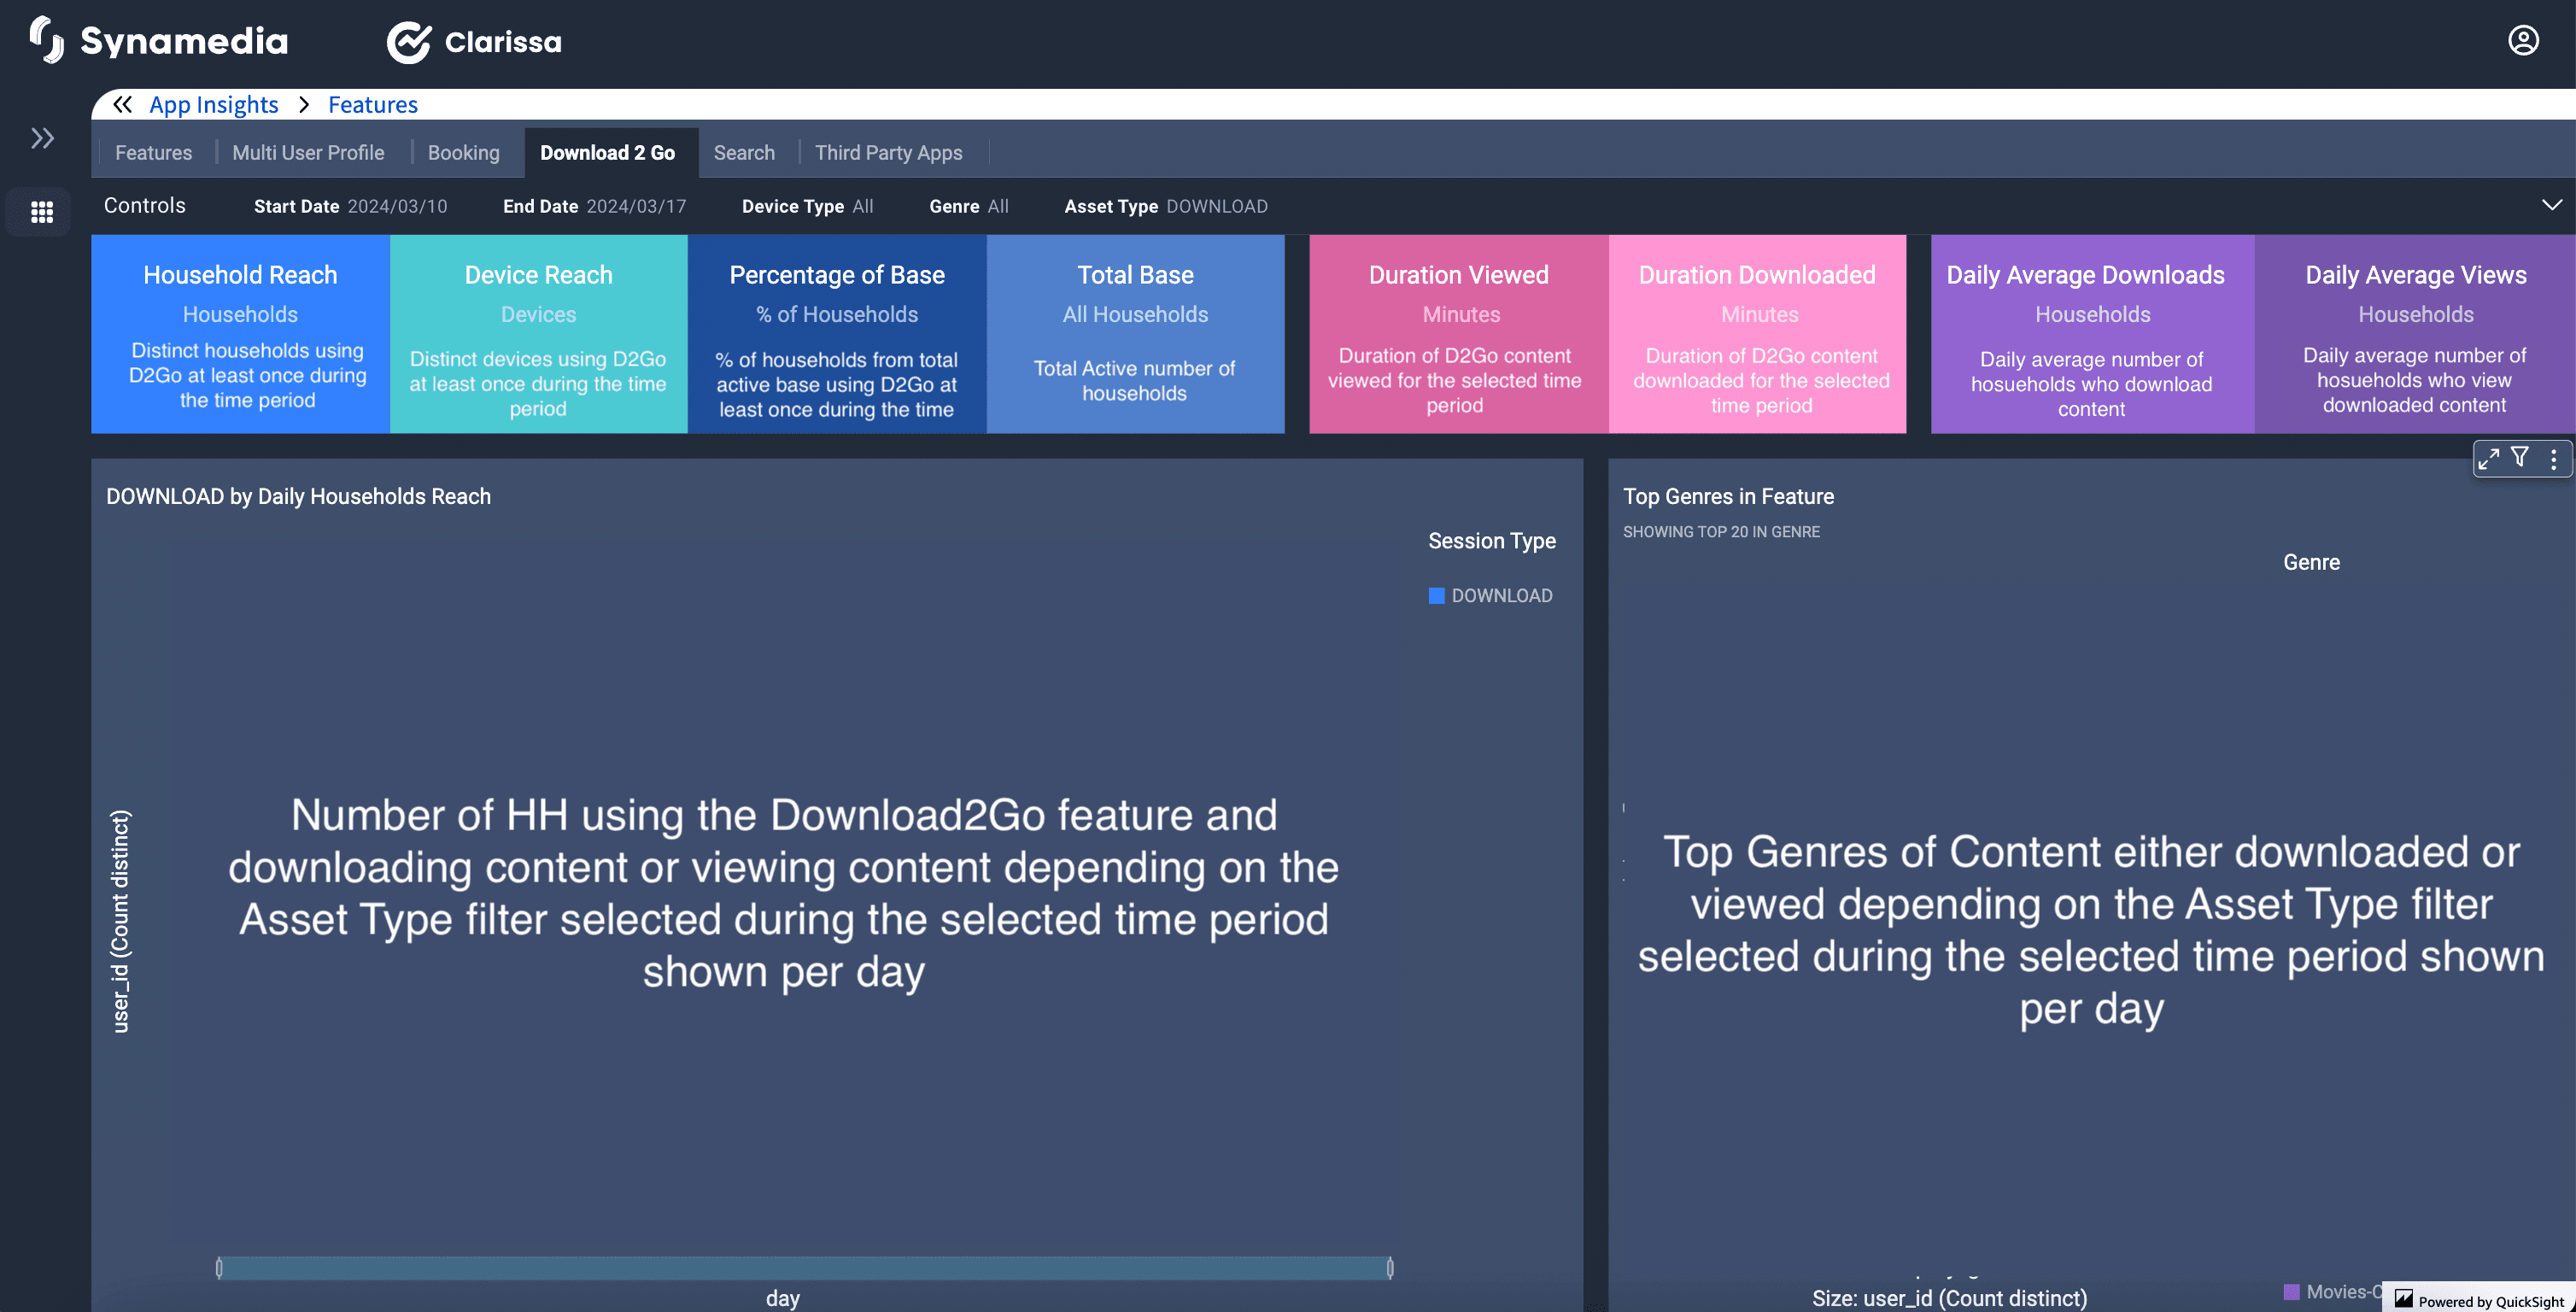Click the user account profile icon
Image resolution: width=2576 pixels, height=1312 pixels.
(2522, 40)
